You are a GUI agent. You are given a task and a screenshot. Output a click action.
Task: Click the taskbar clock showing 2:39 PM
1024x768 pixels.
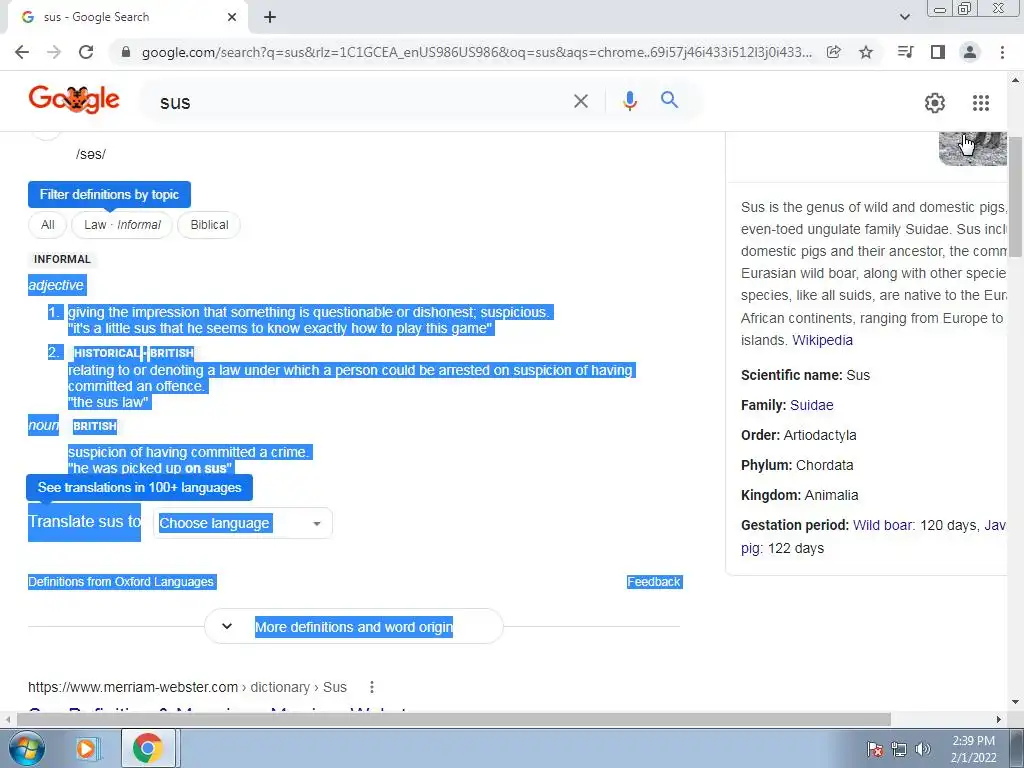click(973, 749)
